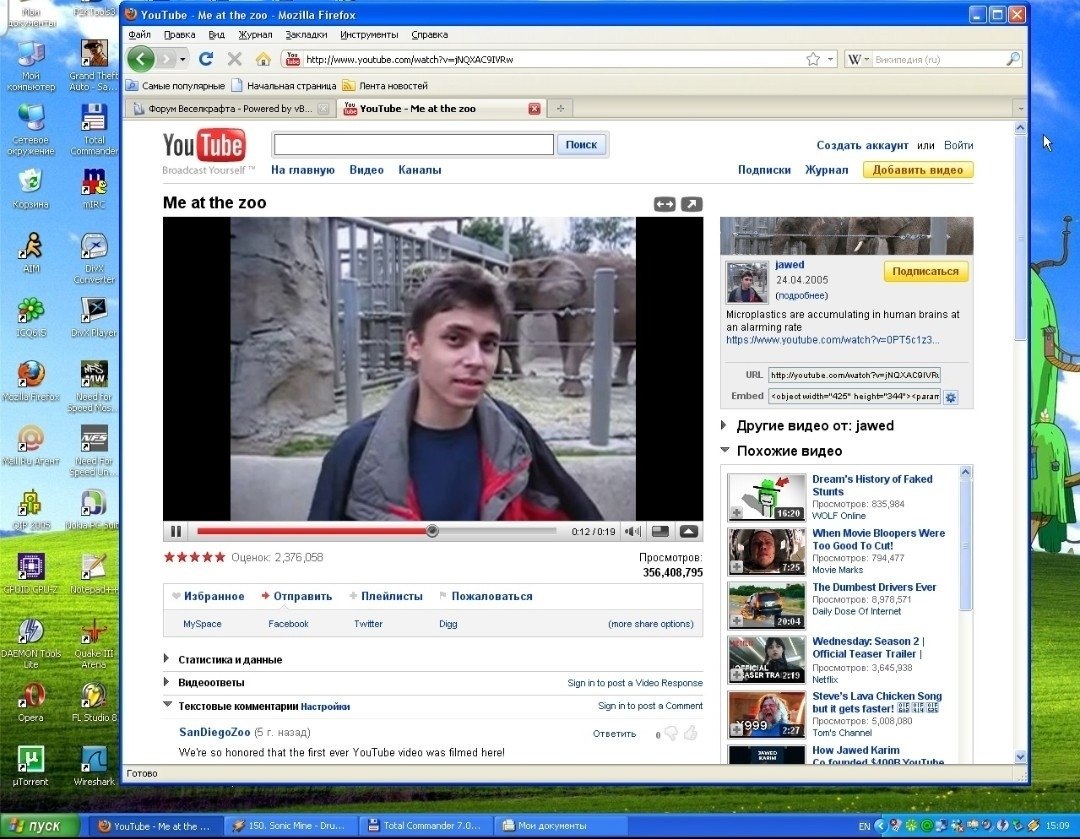Reload the page with the refresh icon
The width and height of the screenshot is (1080, 839).
pyautogui.click(x=205, y=59)
